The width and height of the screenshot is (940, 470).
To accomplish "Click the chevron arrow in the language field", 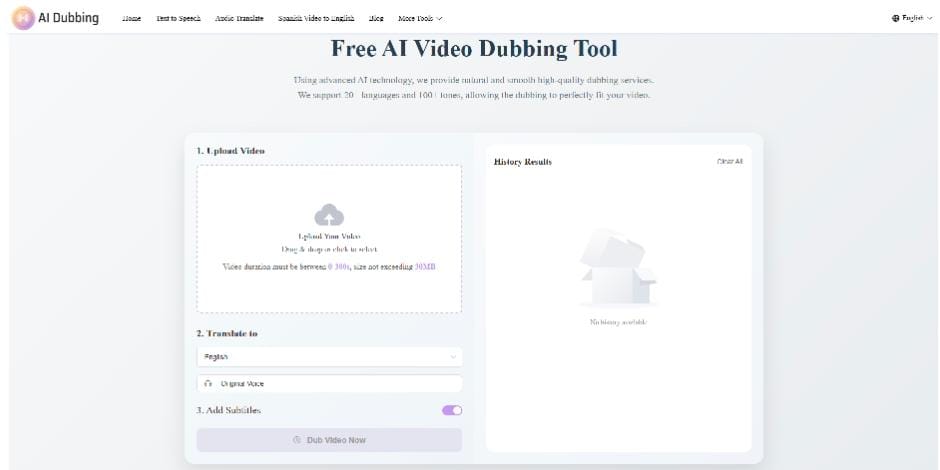I will pos(453,357).
